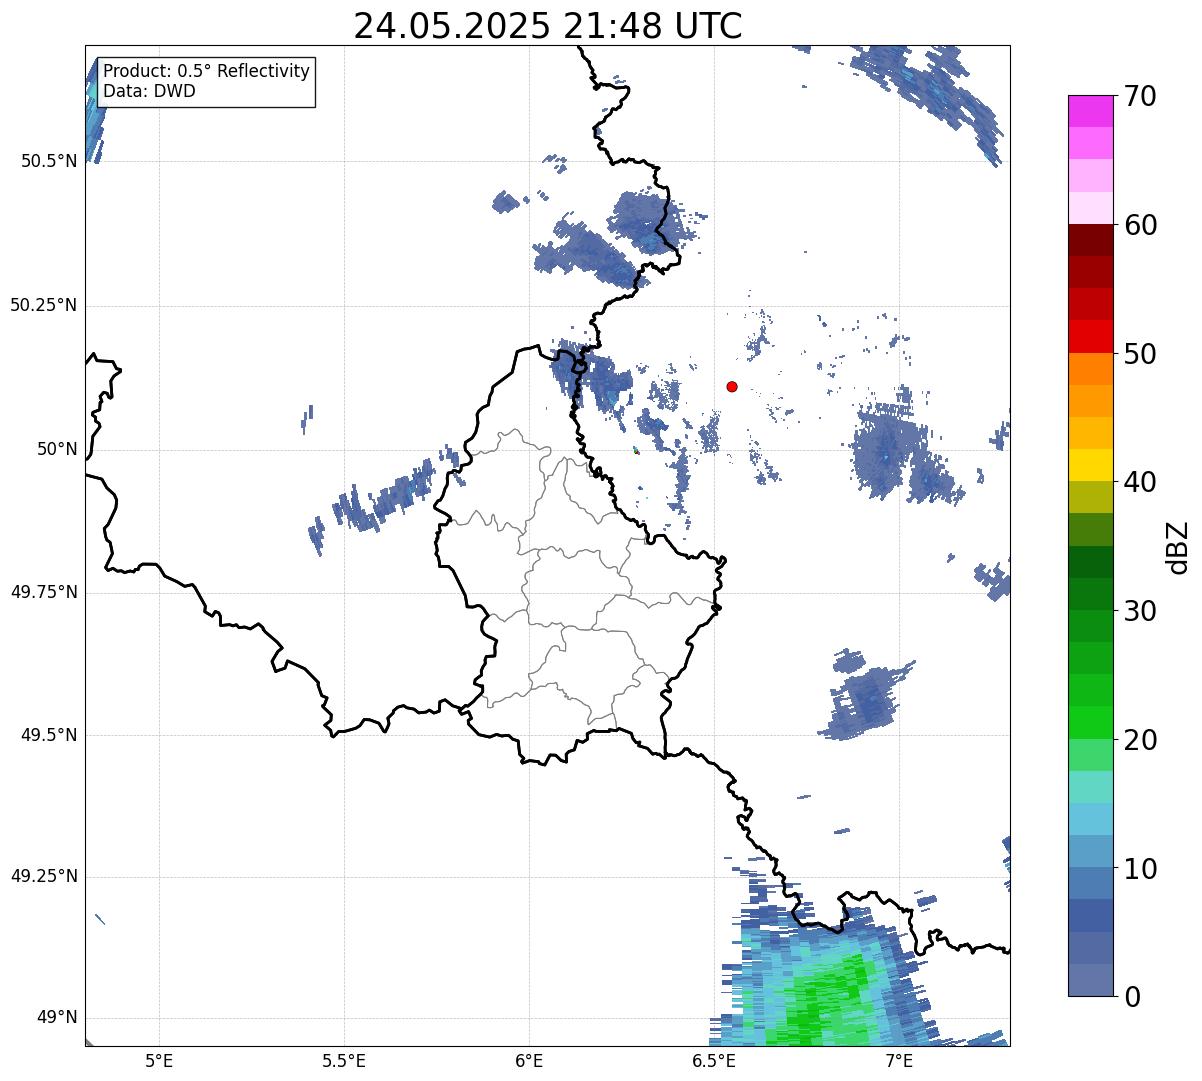Select the yellow colorbar swatch above 40
Viewport: 1202px width, 1081px height.
(1090, 465)
